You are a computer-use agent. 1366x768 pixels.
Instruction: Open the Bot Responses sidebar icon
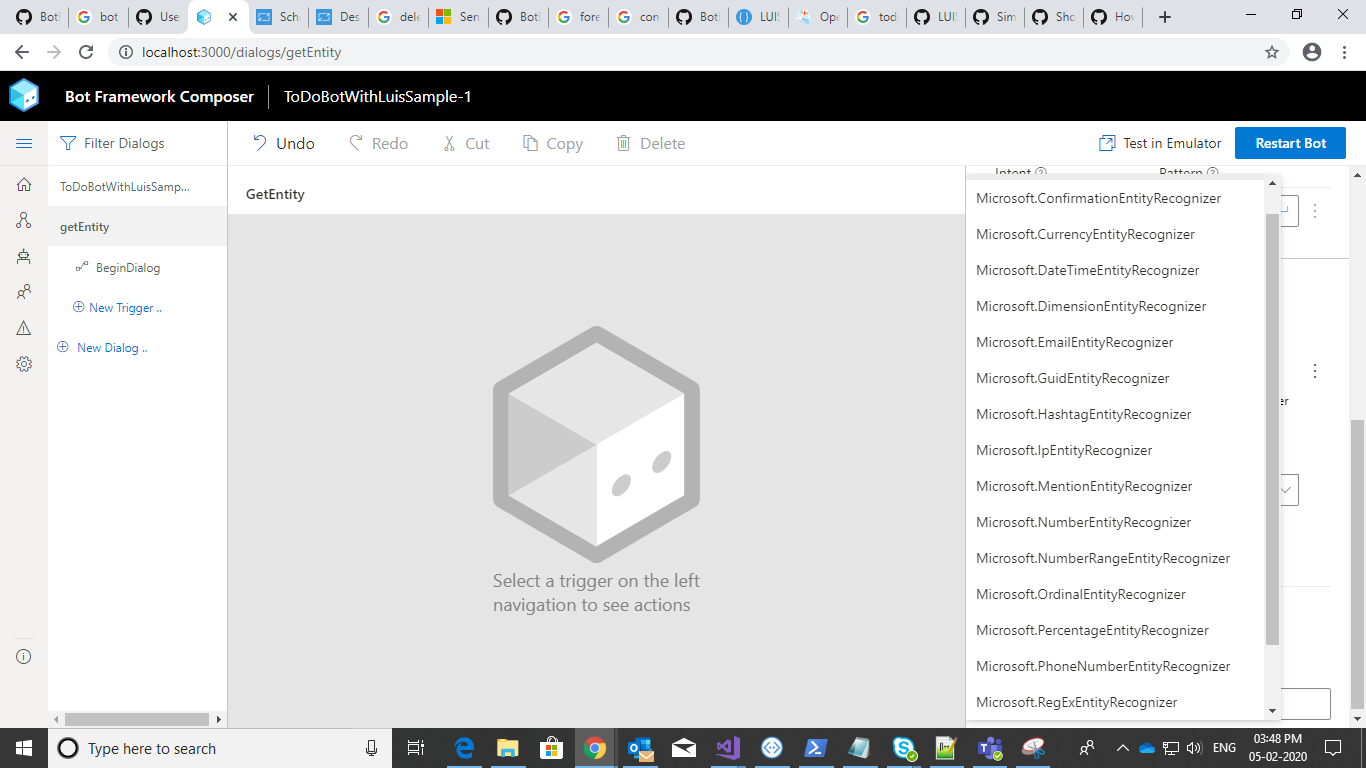point(24,256)
